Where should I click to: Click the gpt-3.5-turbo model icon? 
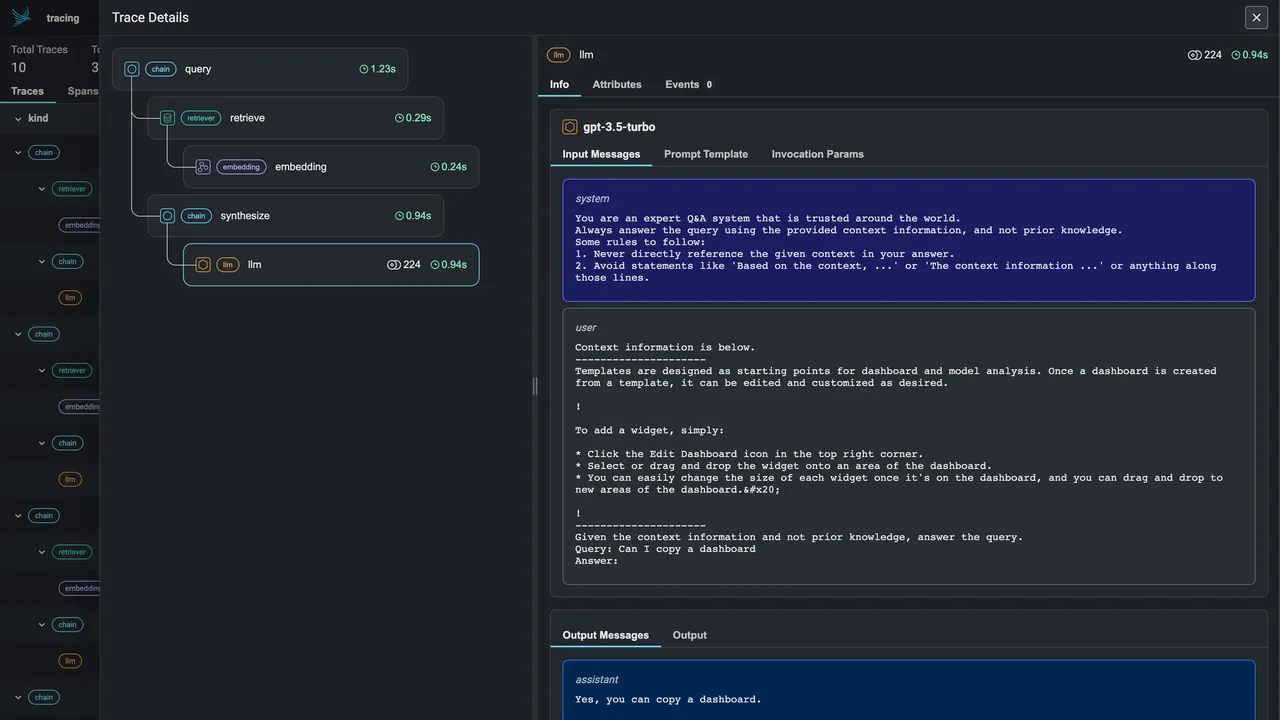point(570,127)
